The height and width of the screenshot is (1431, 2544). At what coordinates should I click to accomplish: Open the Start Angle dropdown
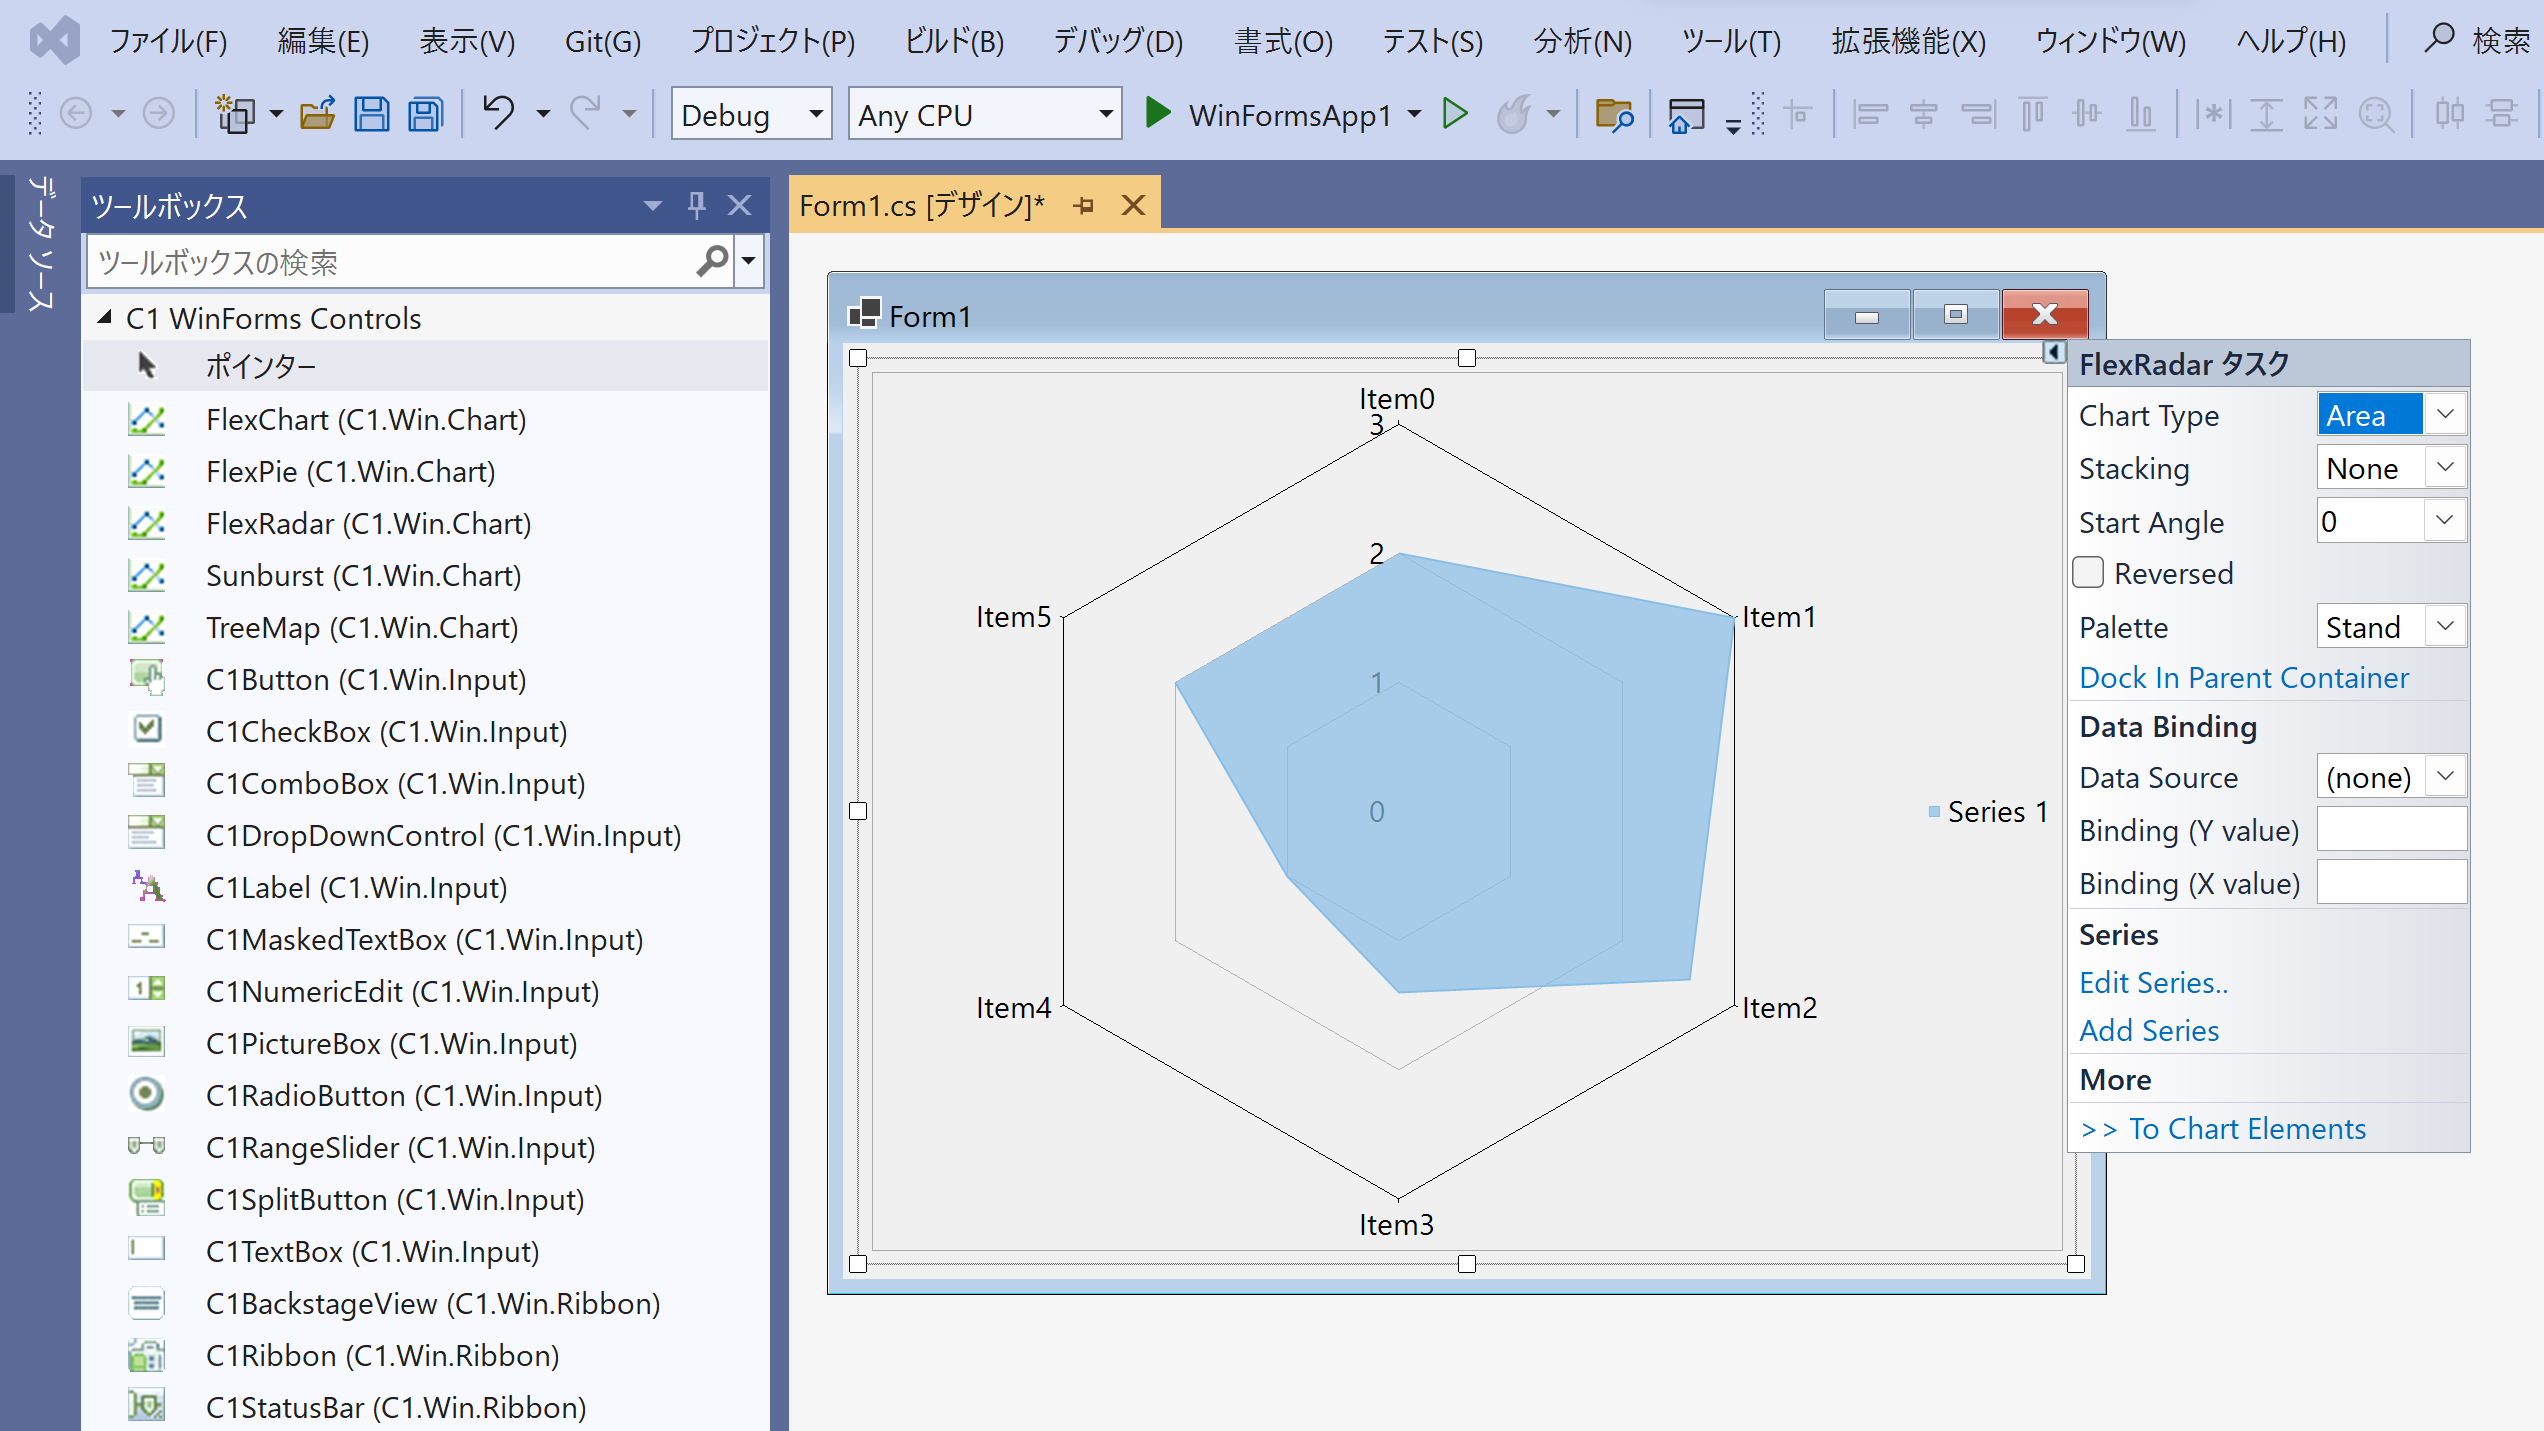click(x=2446, y=520)
